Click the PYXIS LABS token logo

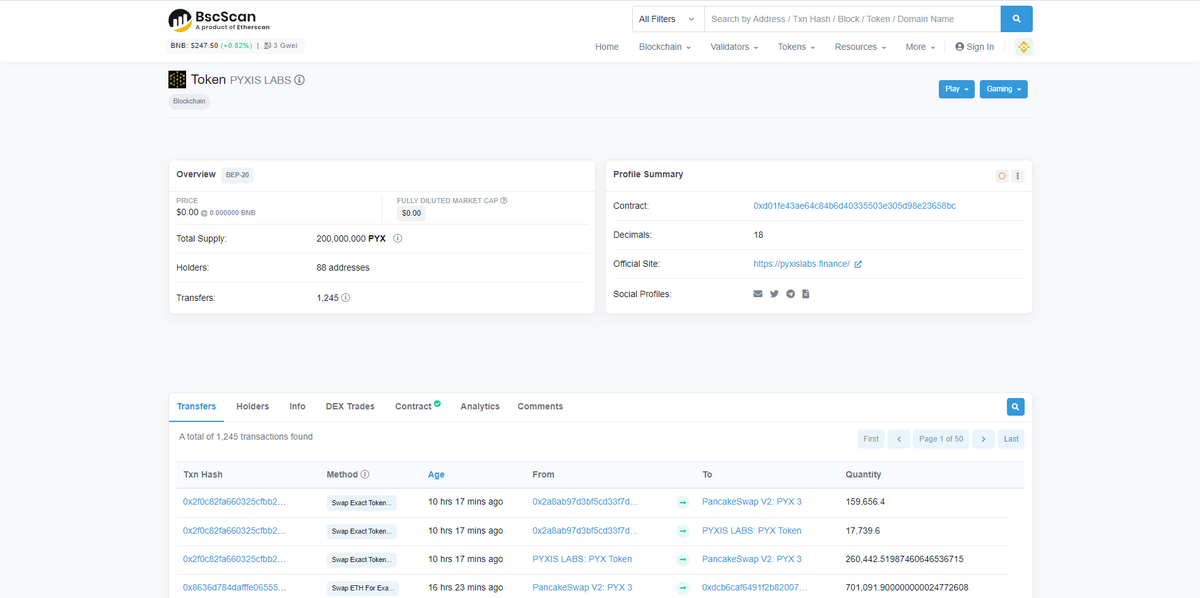[177, 80]
